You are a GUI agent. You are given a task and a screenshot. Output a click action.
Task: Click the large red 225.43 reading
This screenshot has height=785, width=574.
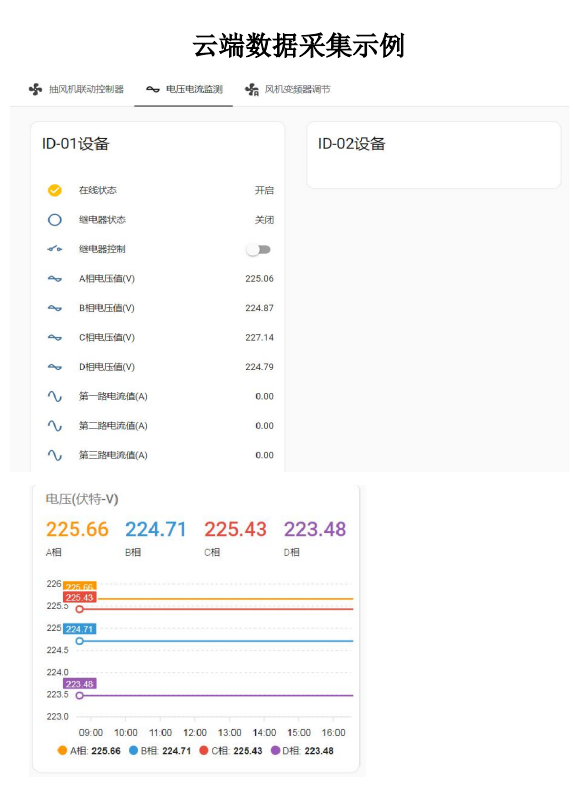235,529
